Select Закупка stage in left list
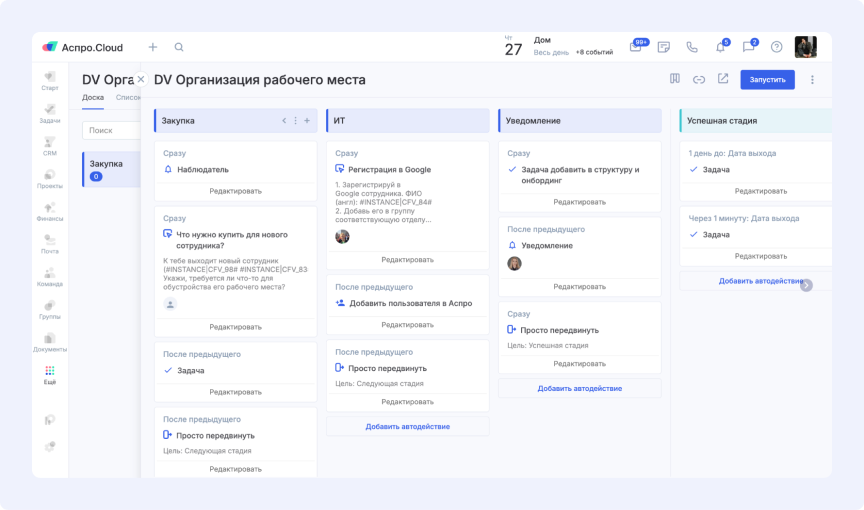Viewport: 864px width, 510px height. [112, 170]
